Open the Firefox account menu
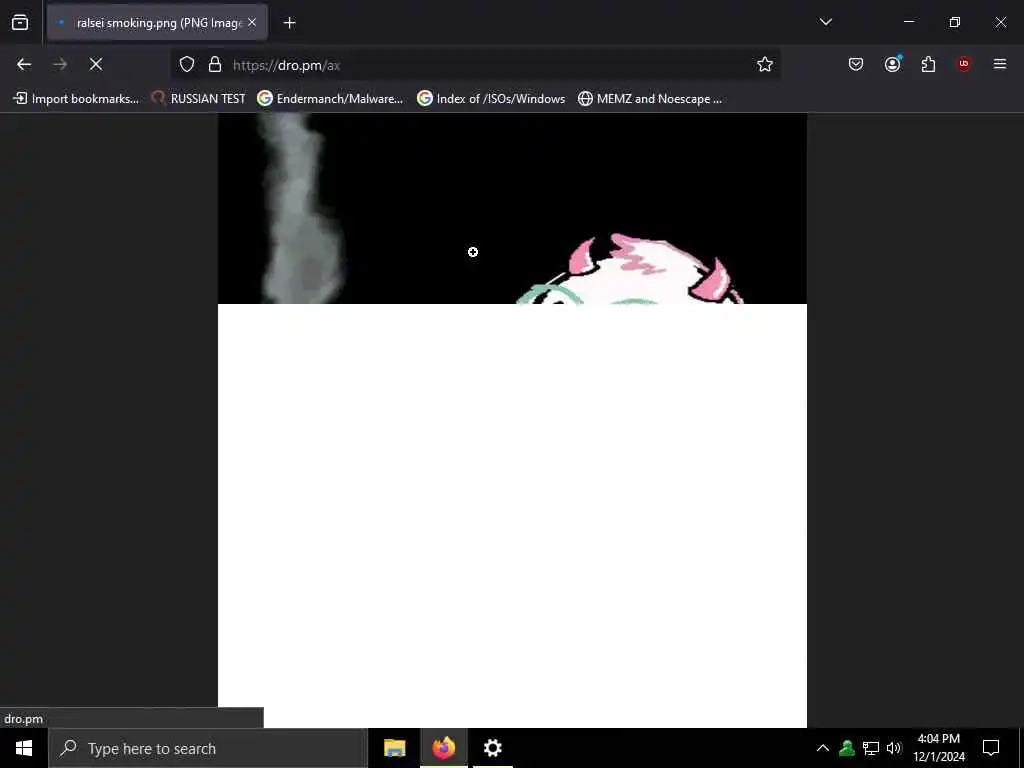1024x768 pixels. 893,64
